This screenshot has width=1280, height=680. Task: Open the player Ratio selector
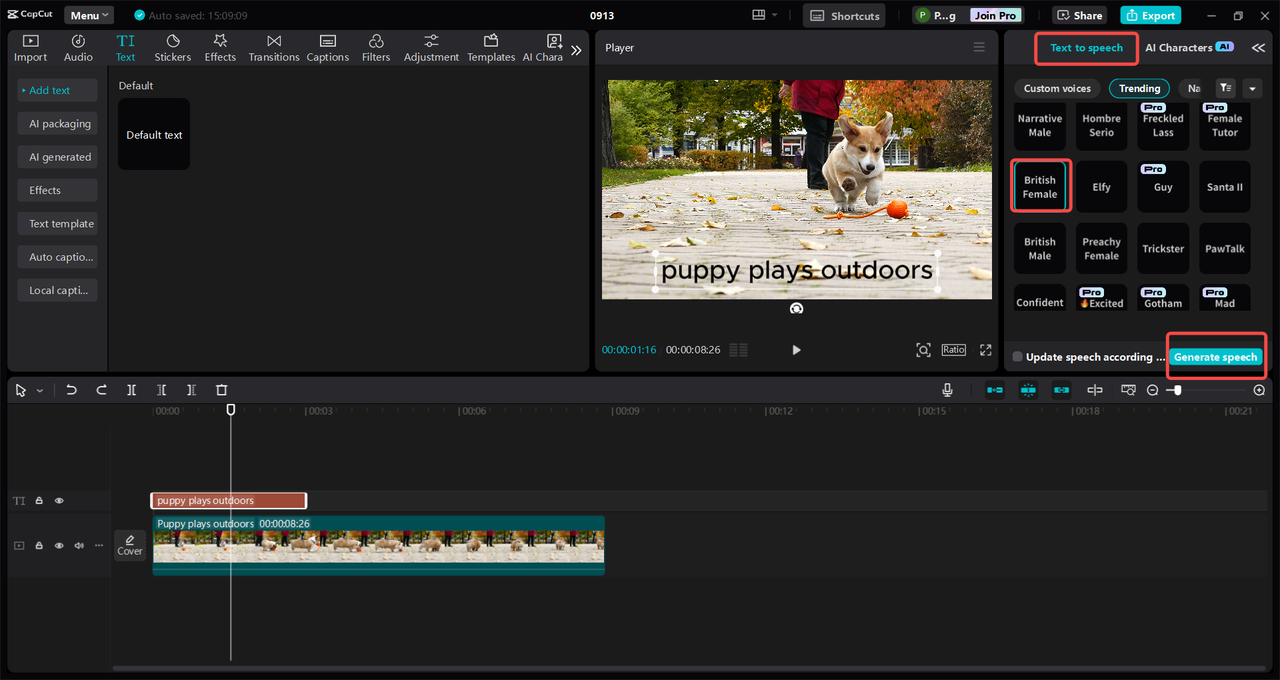pos(954,350)
